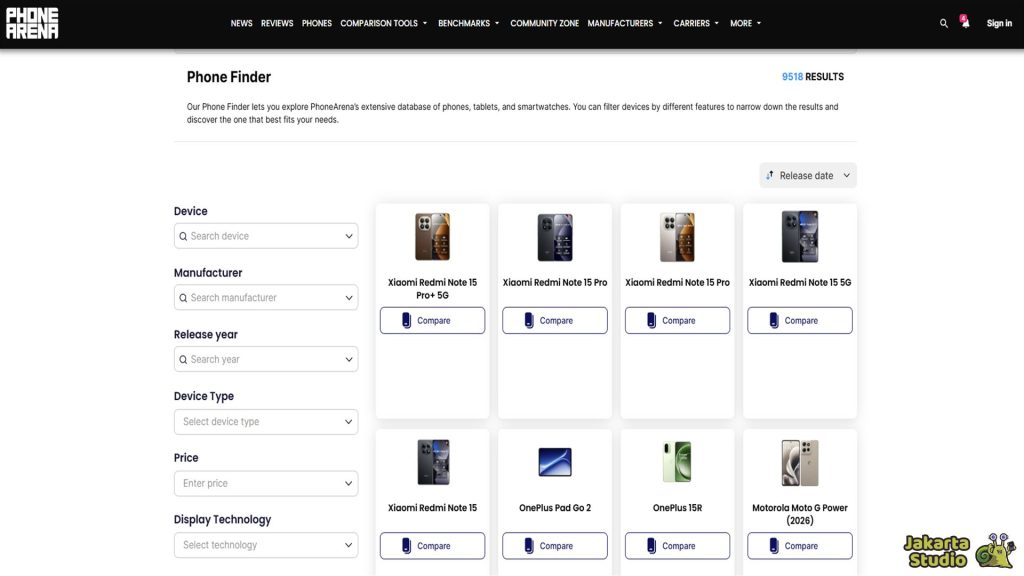
Task: Open the Select device type dropdown
Action: click(x=266, y=422)
